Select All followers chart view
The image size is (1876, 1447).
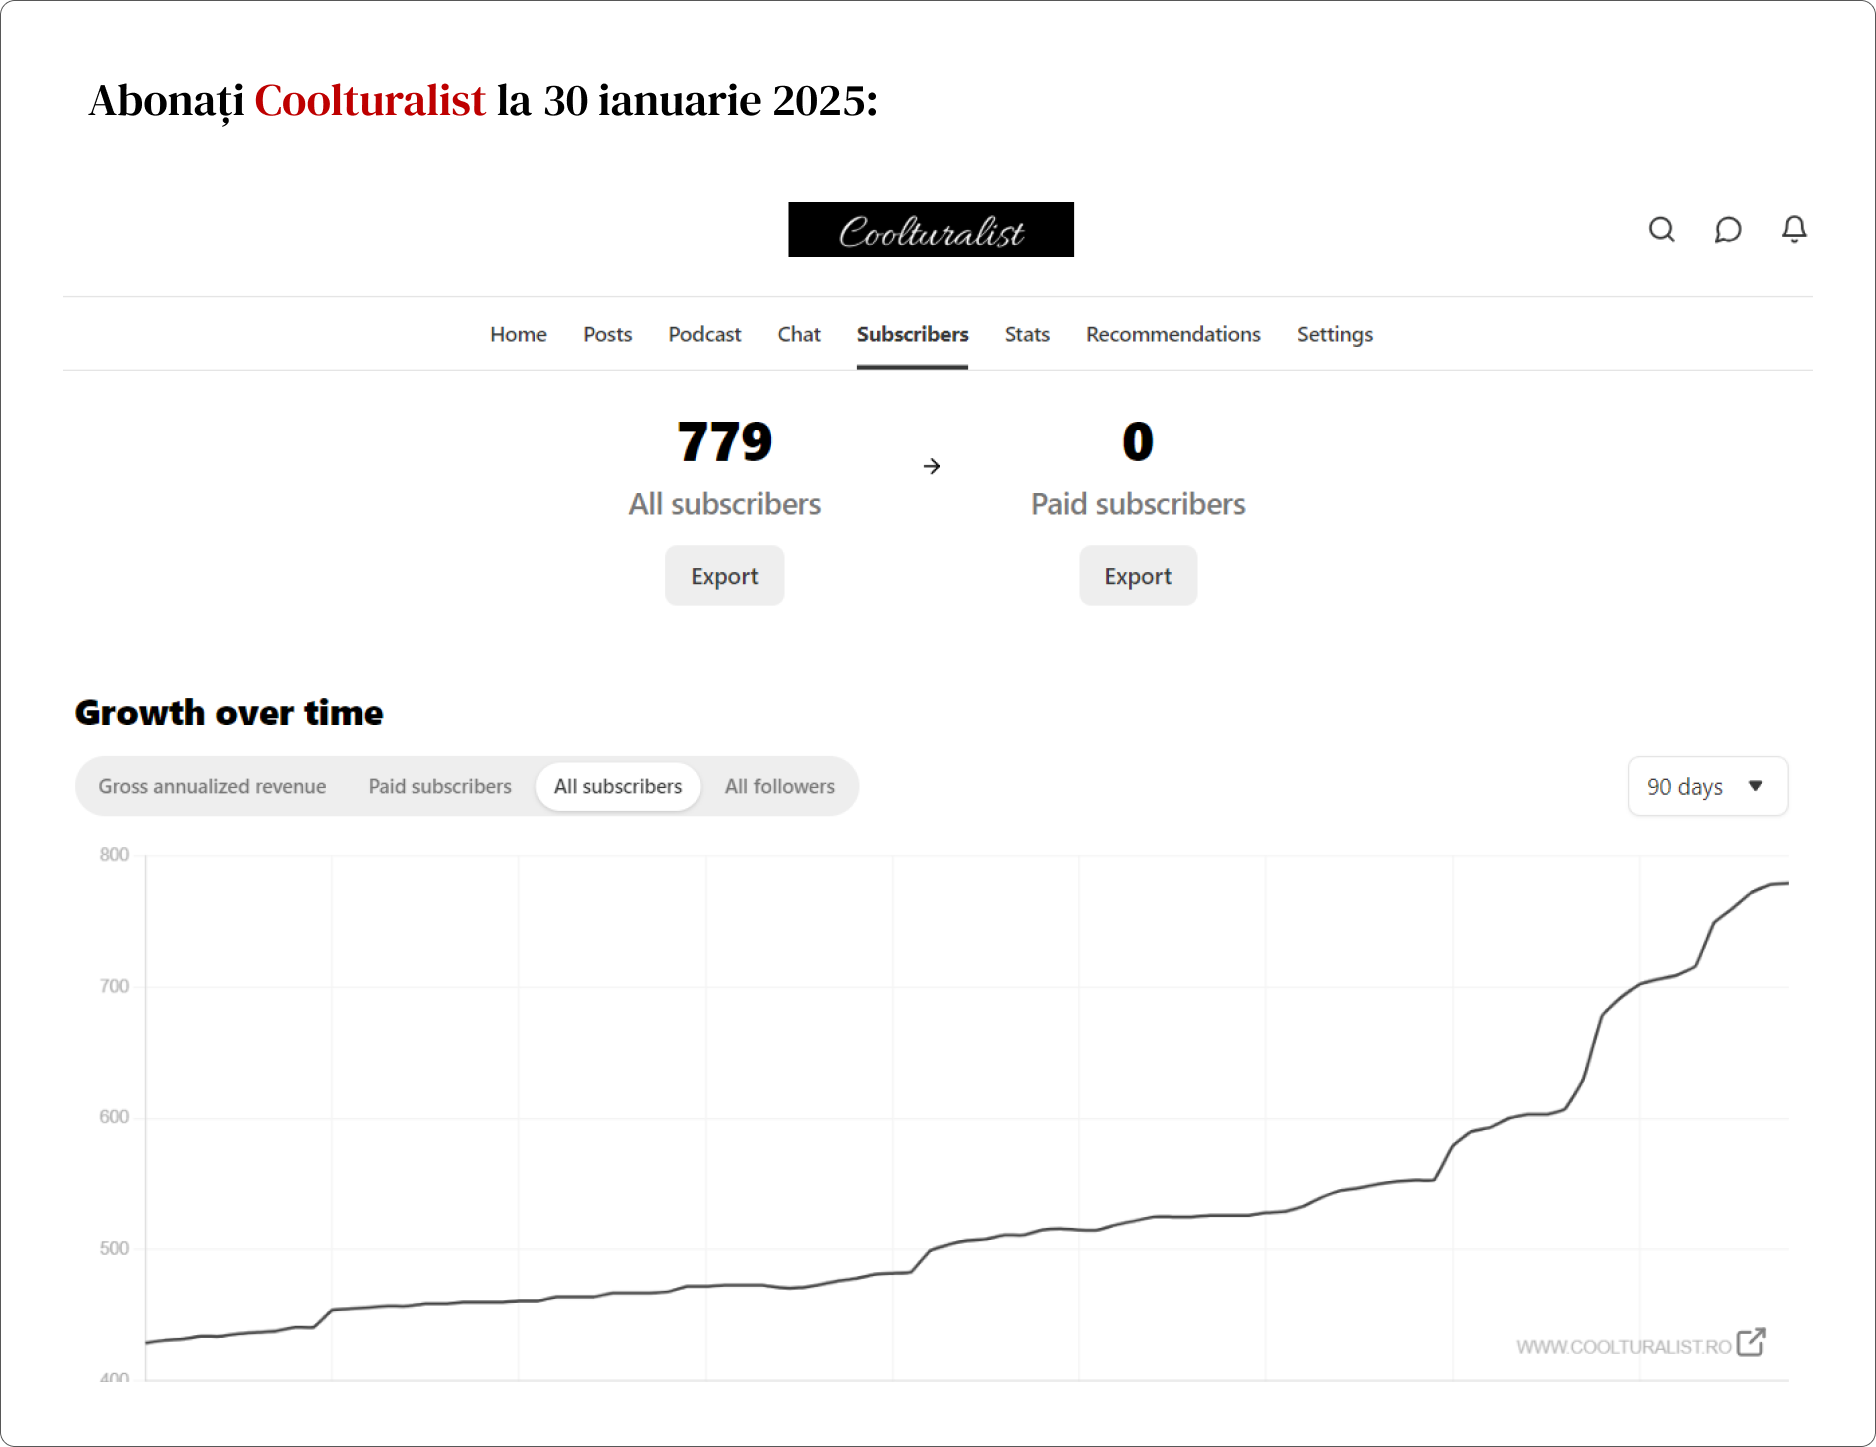pyautogui.click(x=780, y=786)
